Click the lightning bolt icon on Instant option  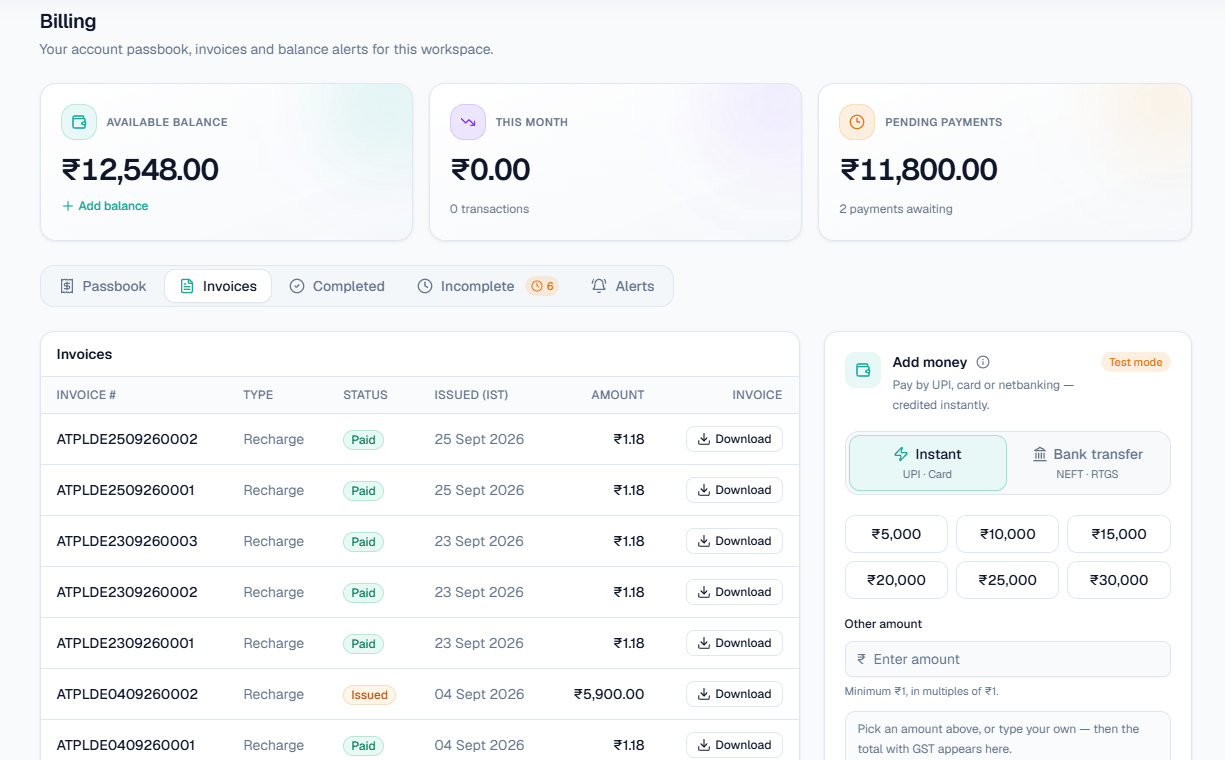[901, 454]
